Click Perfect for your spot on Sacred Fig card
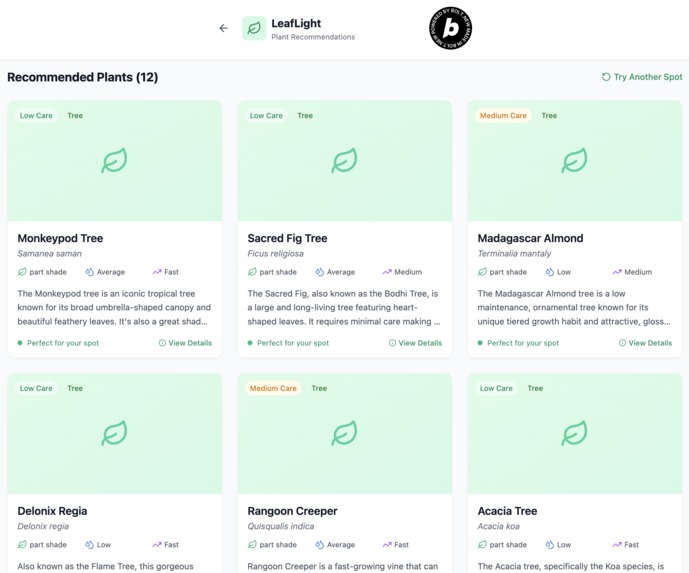Viewport: 689px width, 573px height. 288,343
